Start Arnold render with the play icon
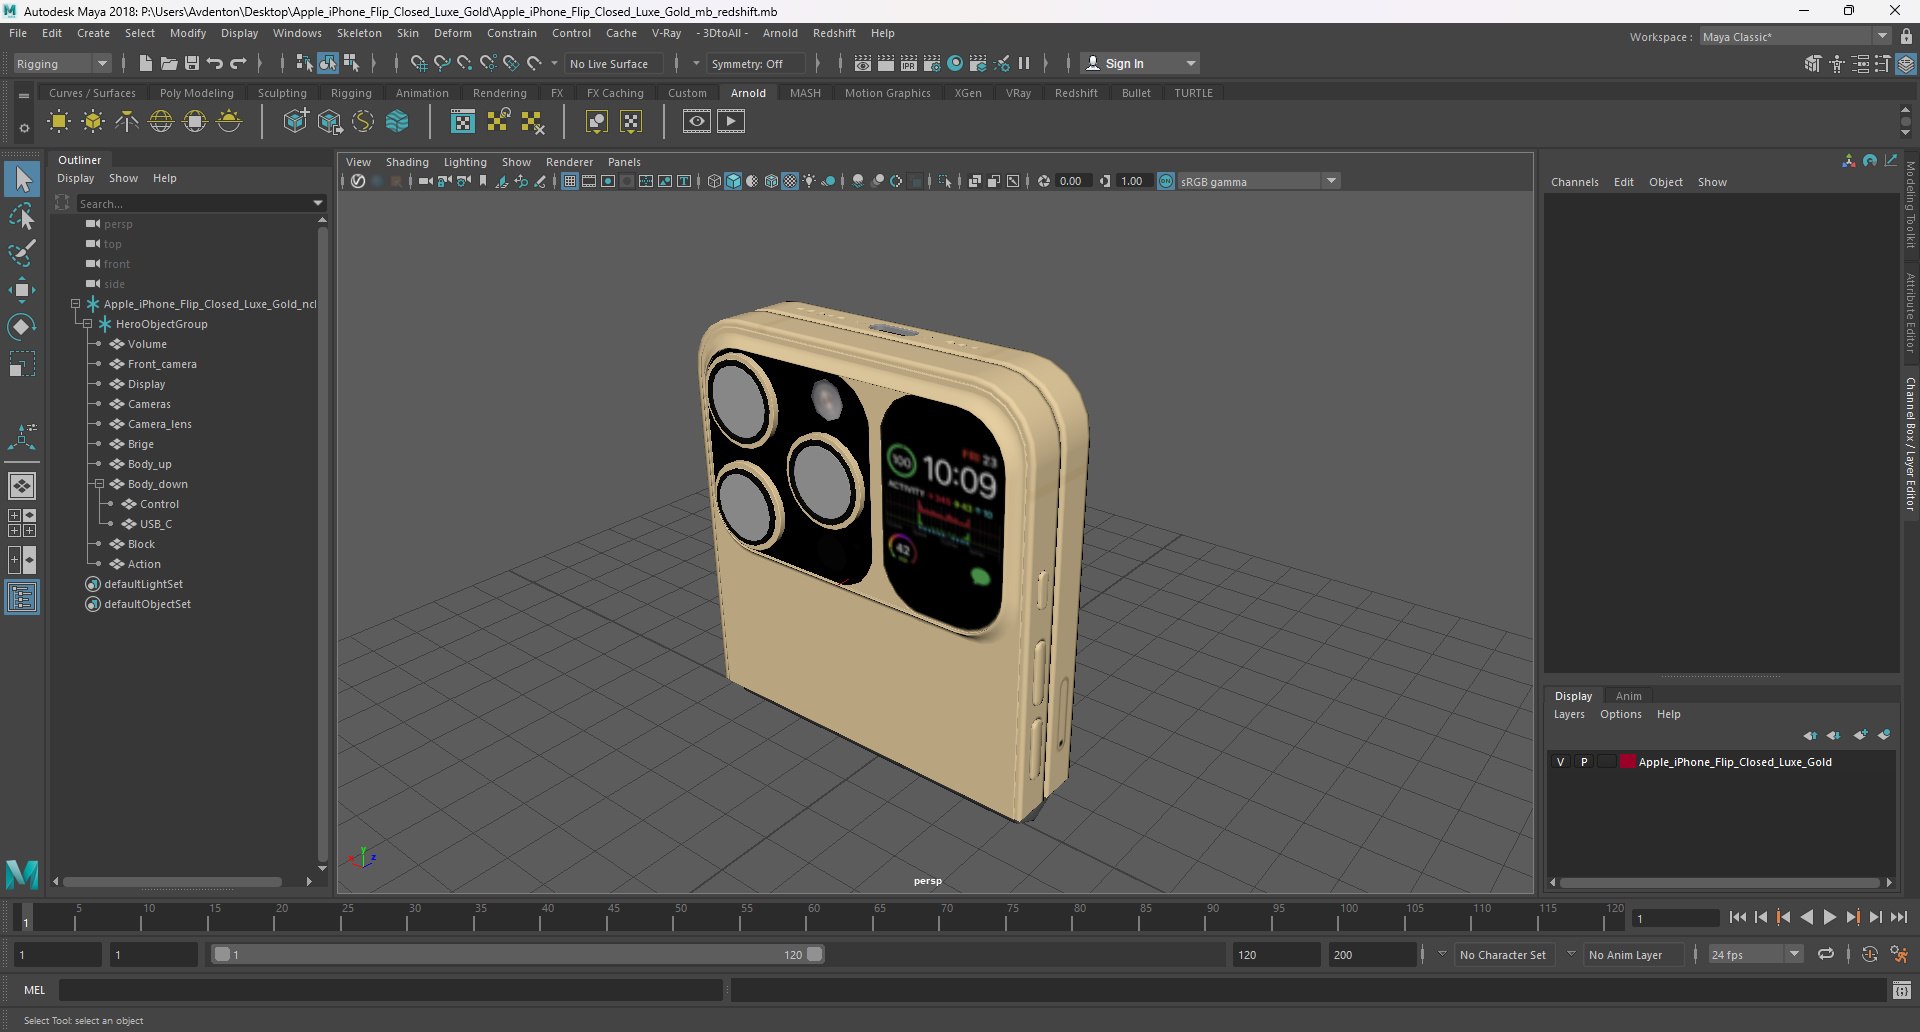 pos(731,121)
